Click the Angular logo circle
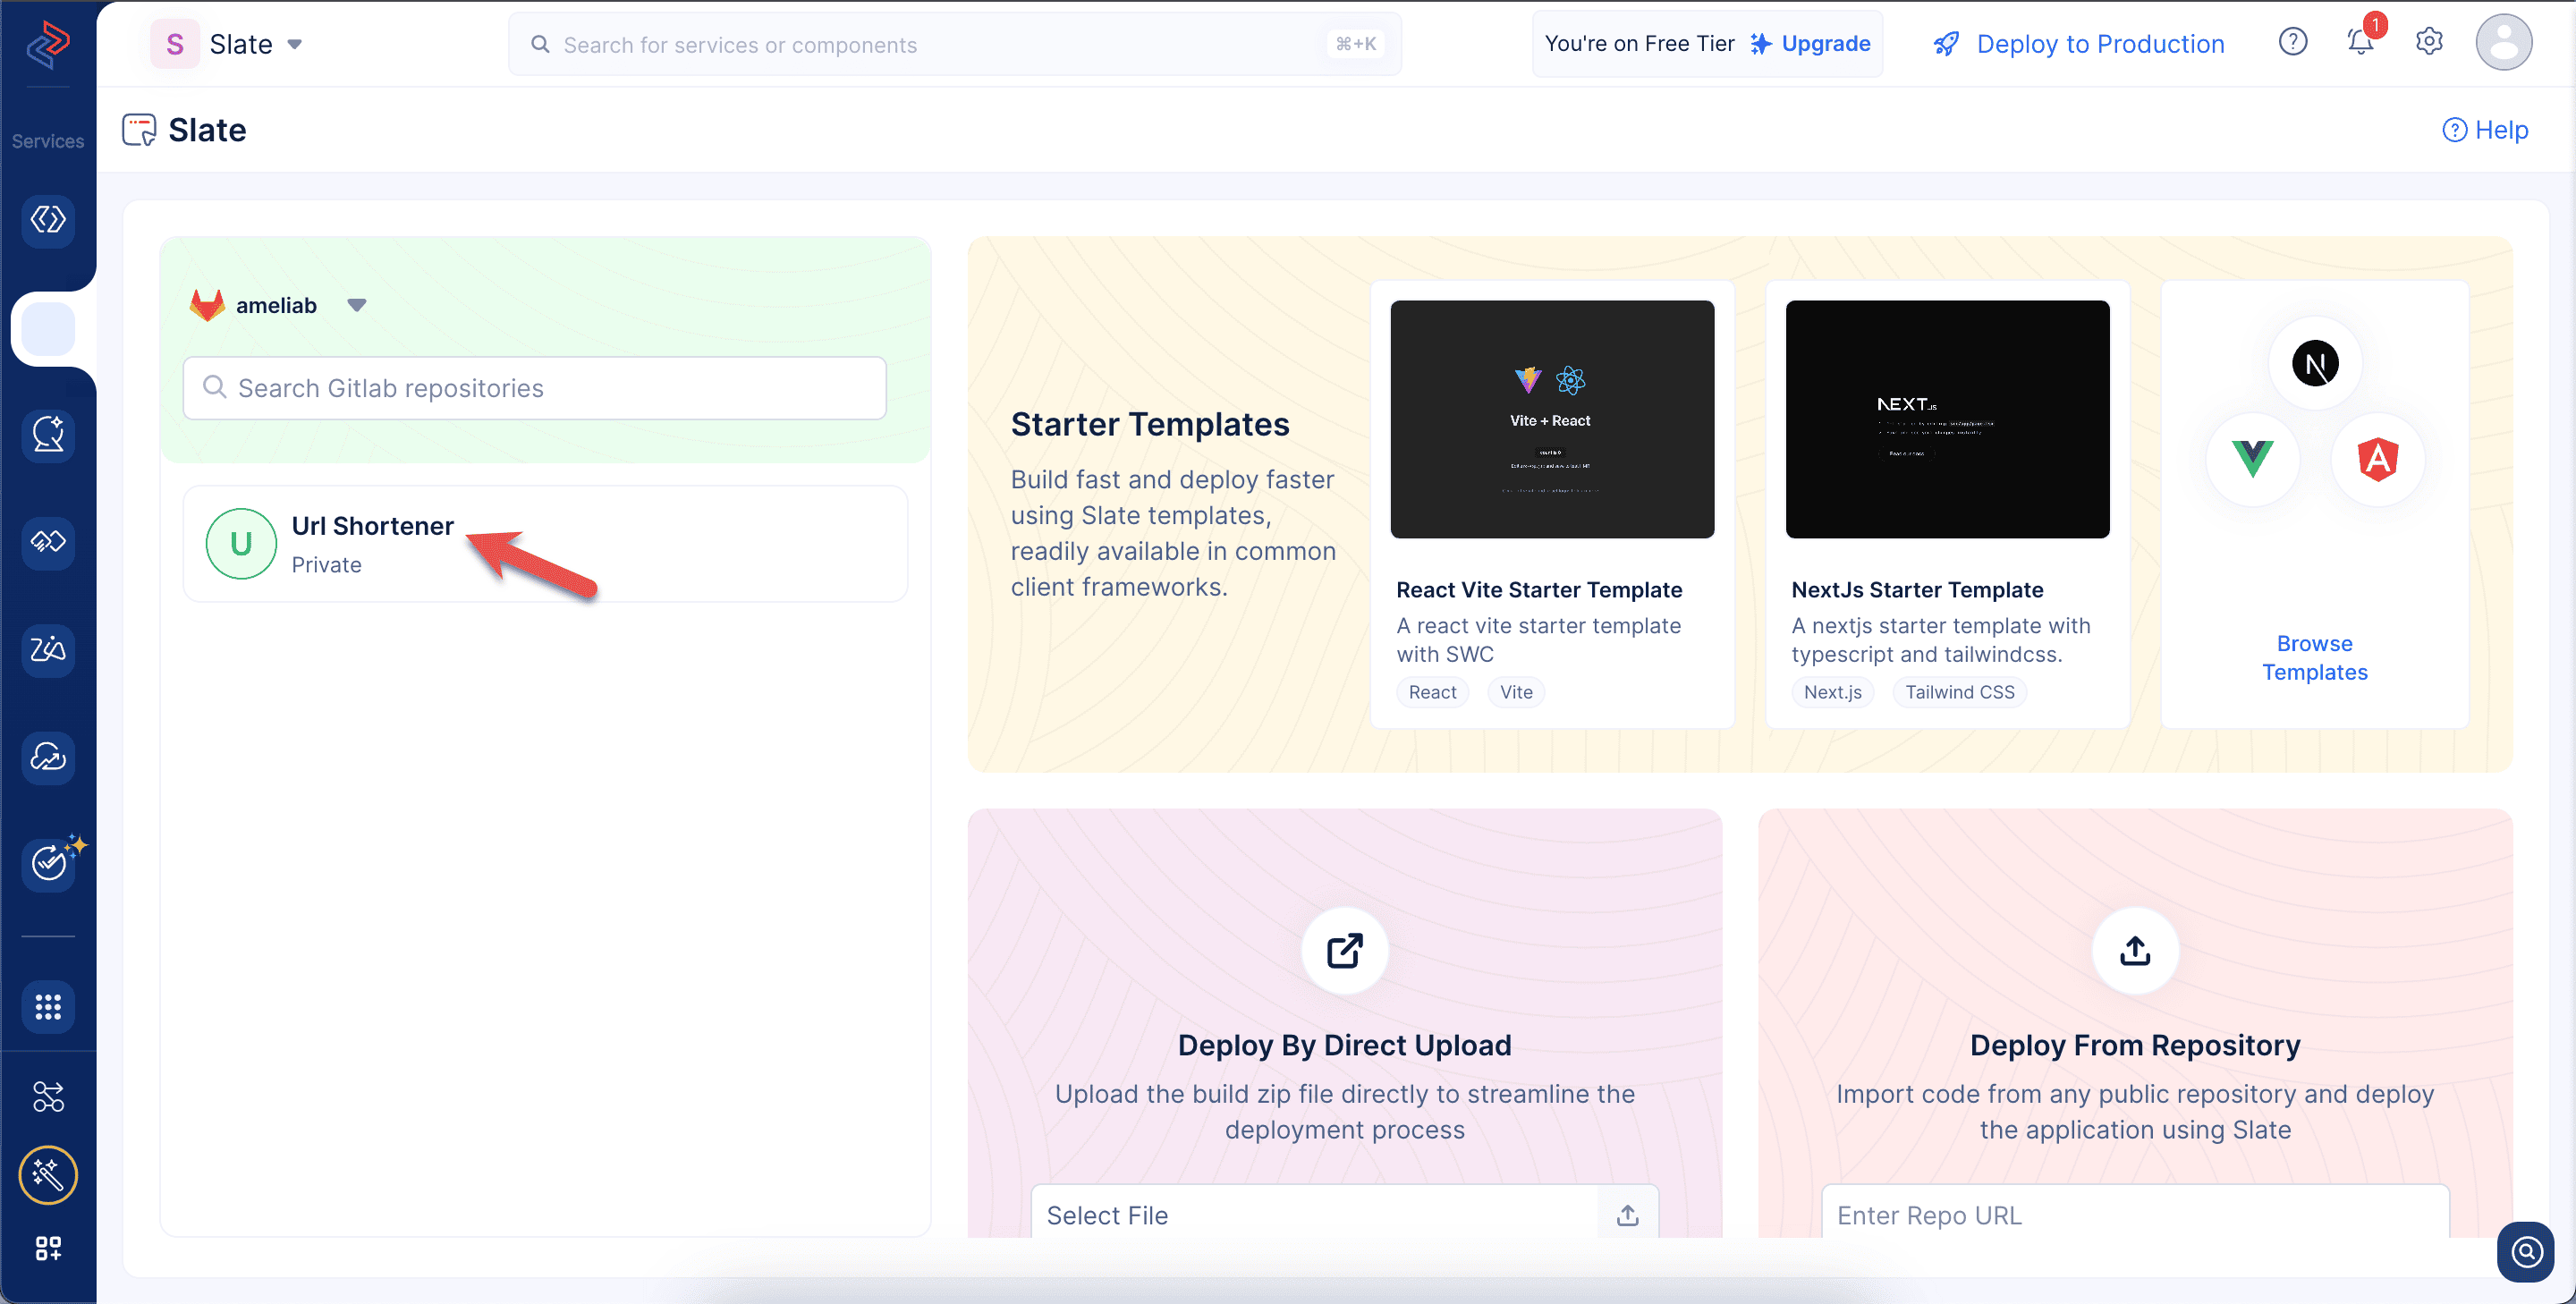Image resolution: width=2576 pixels, height=1304 pixels. click(x=2377, y=459)
